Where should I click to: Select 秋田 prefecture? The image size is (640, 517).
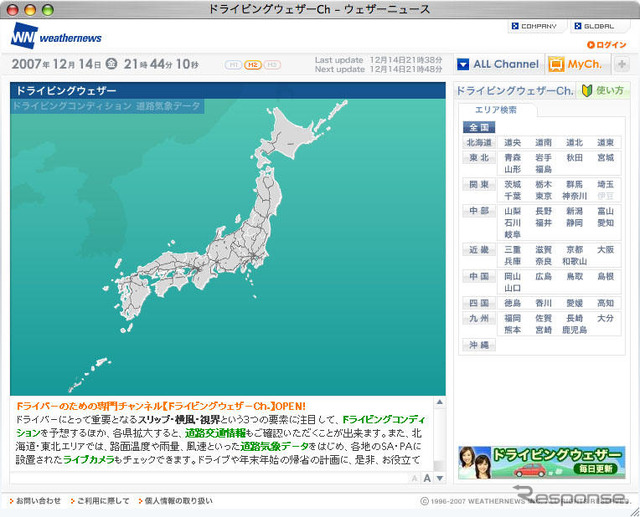tap(574, 158)
